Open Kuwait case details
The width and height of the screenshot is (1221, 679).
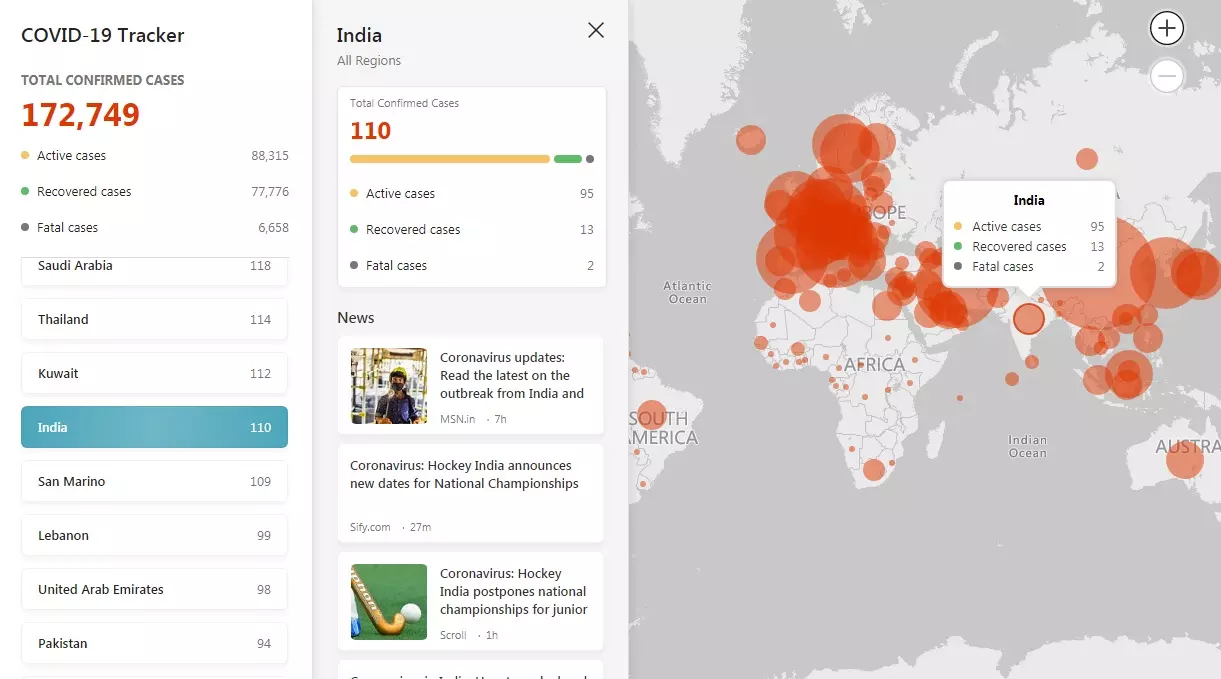[154, 374]
